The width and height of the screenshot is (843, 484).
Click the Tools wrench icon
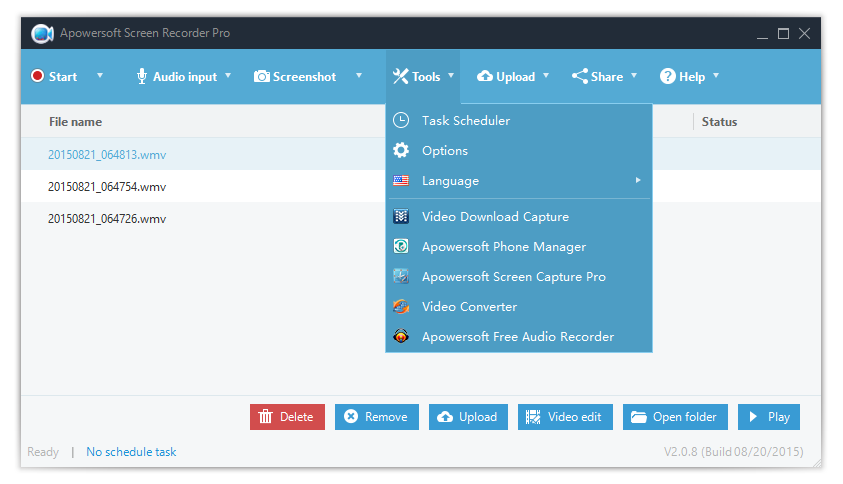(401, 76)
